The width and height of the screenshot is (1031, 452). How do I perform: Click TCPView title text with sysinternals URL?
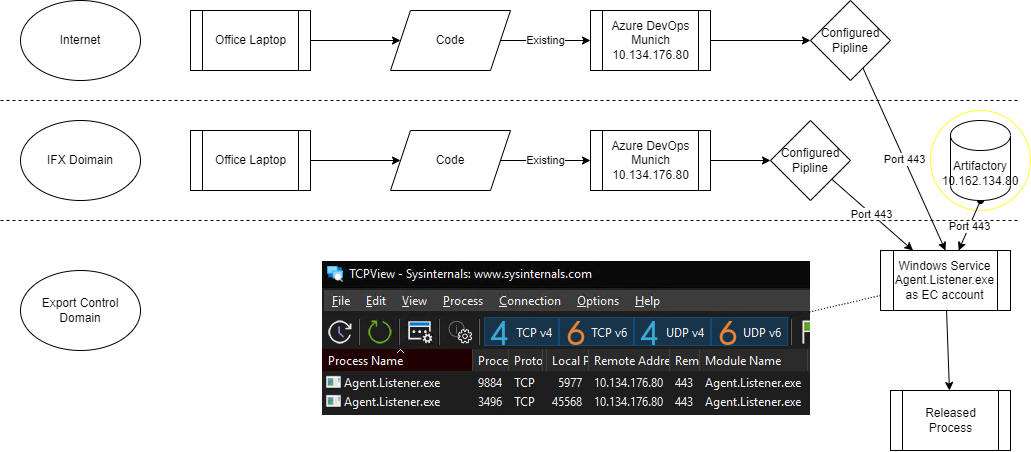pyautogui.click(x=470, y=274)
